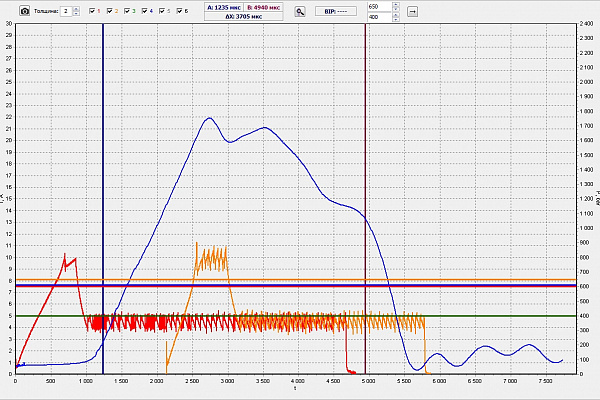The height and width of the screenshot is (400, 600).
Task: Increase line thickness with up arrow
Action: 76,9
